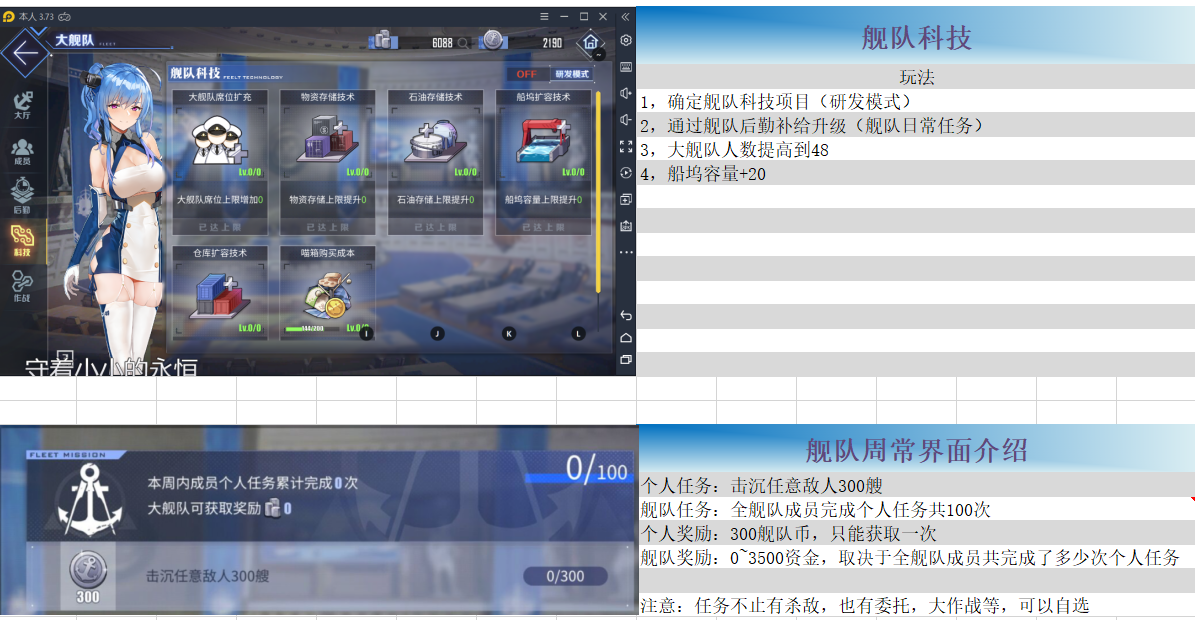The width and height of the screenshot is (1195, 620).
Task: Open the multi-instance plus icon
Action: click(x=626, y=199)
